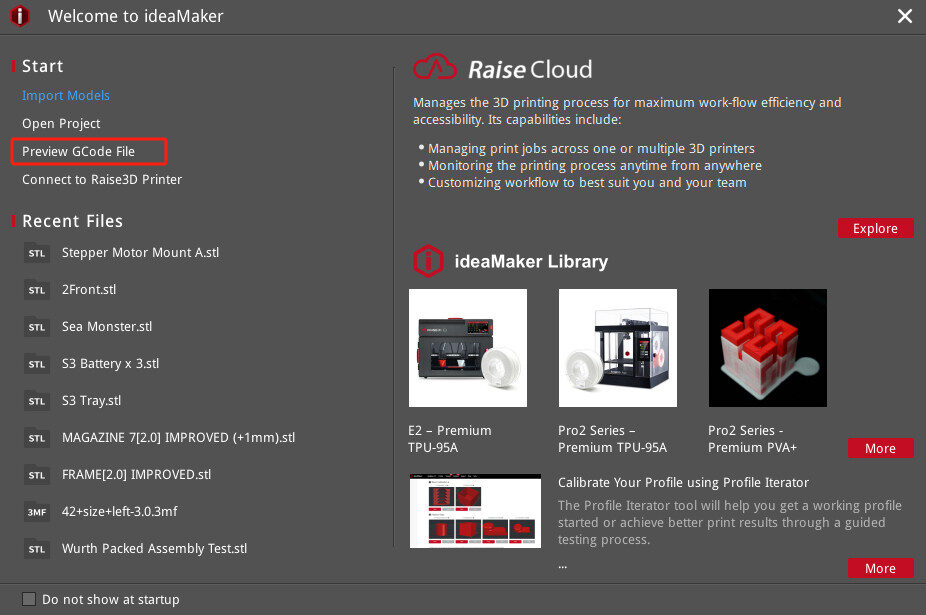Open E2 Premium TPU-95A printer thumbnail

click(468, 348)
